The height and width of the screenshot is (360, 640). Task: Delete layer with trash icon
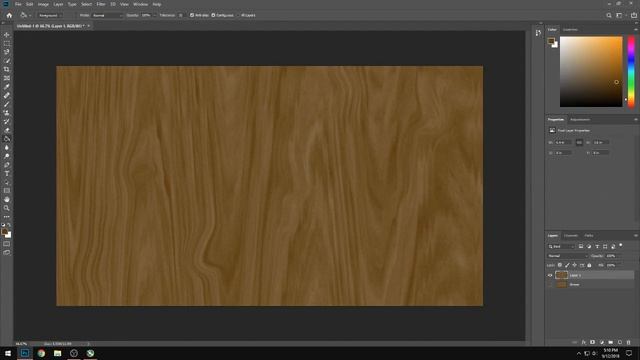point(629,342)
